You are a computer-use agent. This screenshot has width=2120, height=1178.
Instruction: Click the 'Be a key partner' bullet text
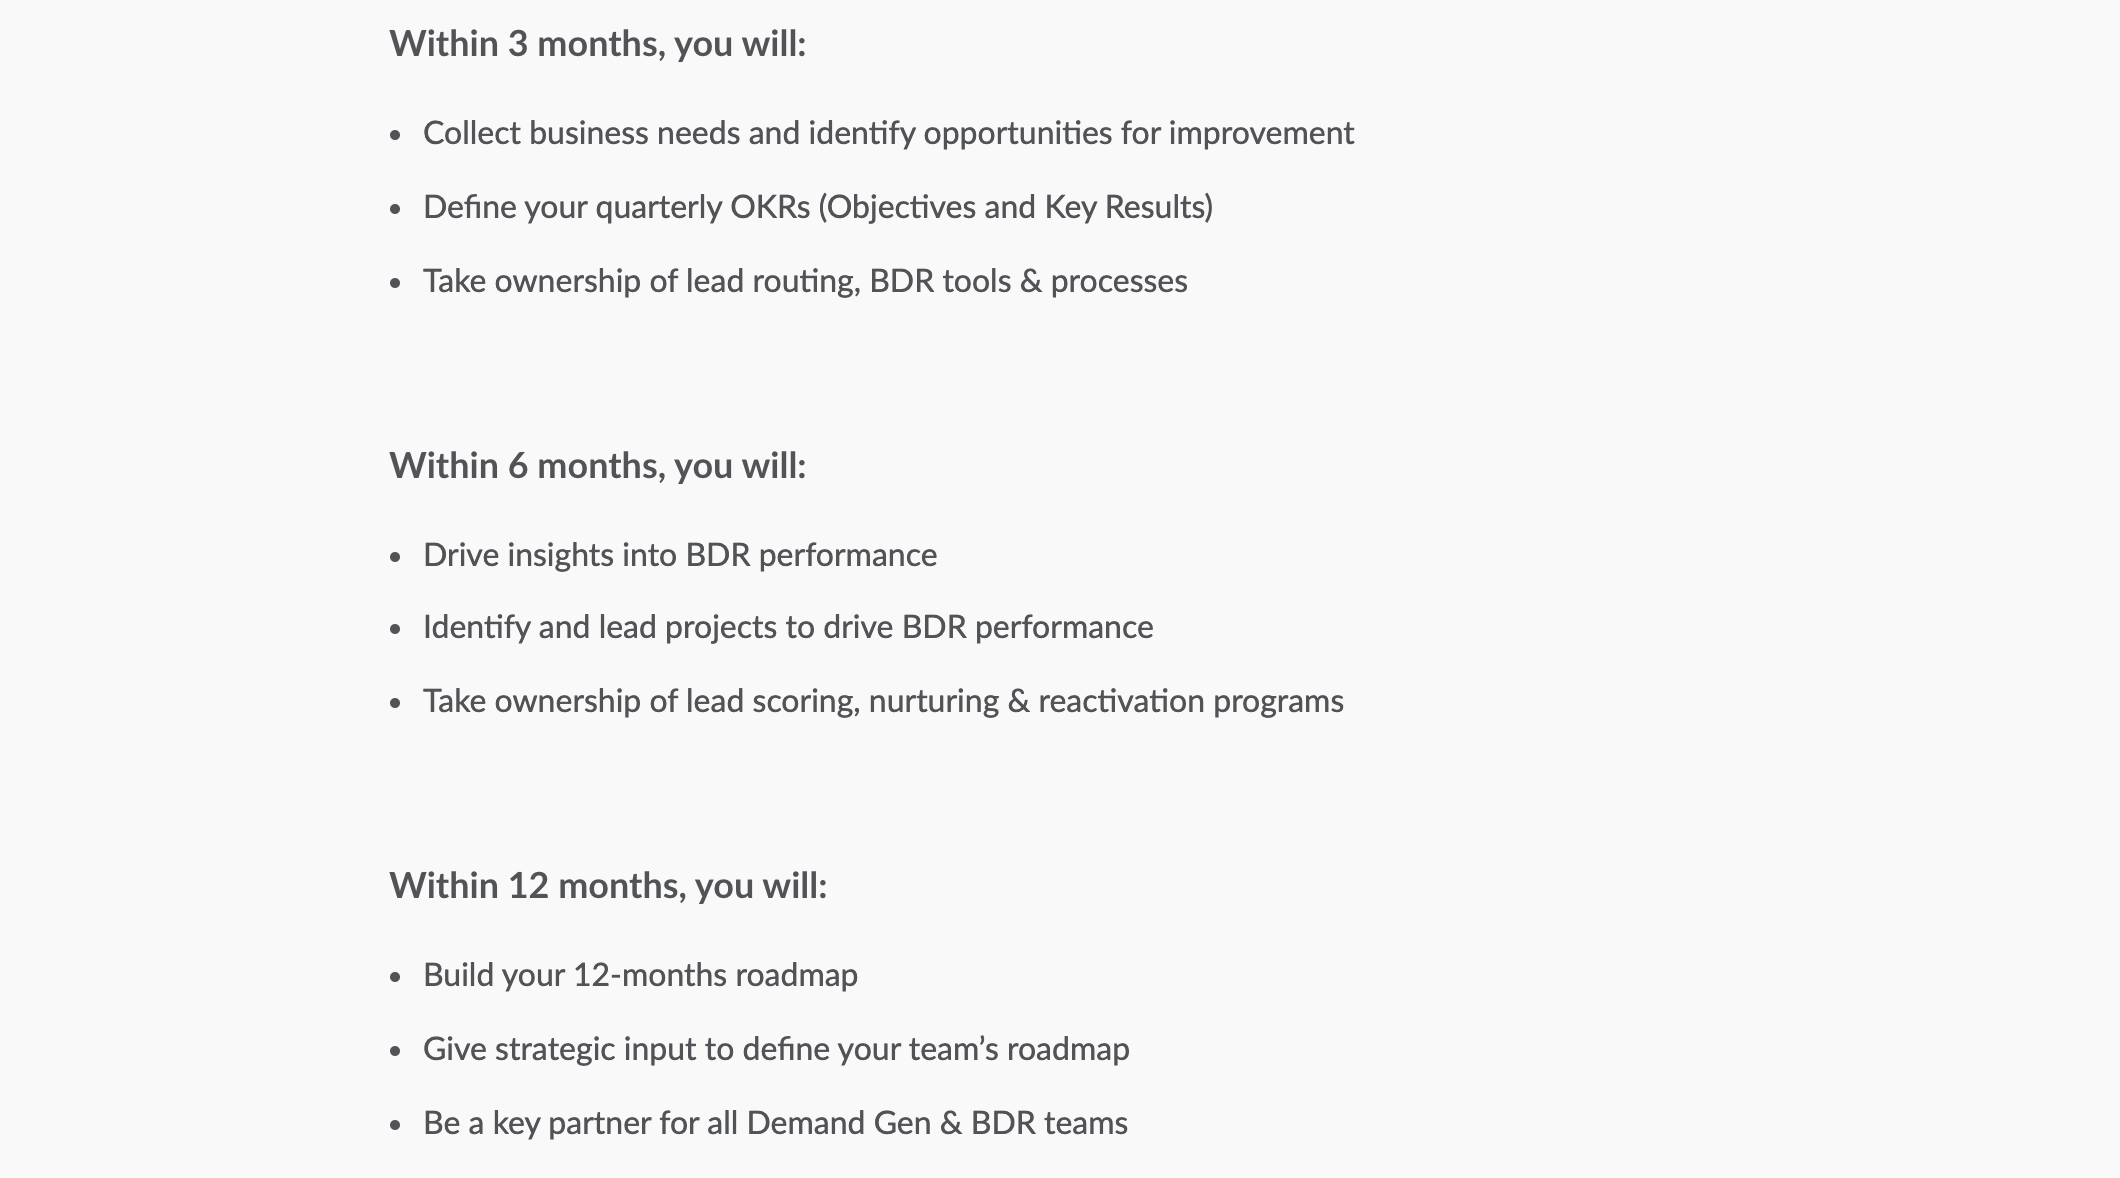pyautogui.click(x=775, y=1124)
